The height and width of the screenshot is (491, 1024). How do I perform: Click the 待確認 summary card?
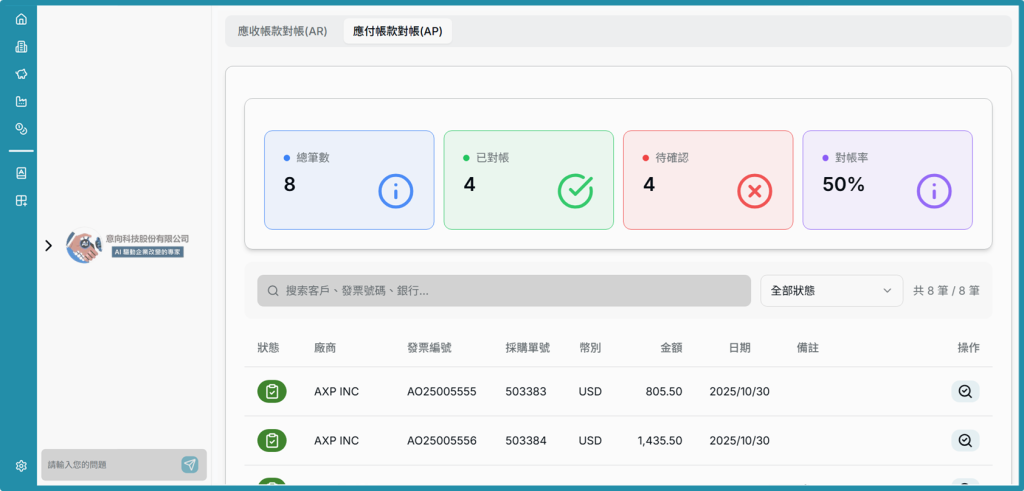click(707, 180)
